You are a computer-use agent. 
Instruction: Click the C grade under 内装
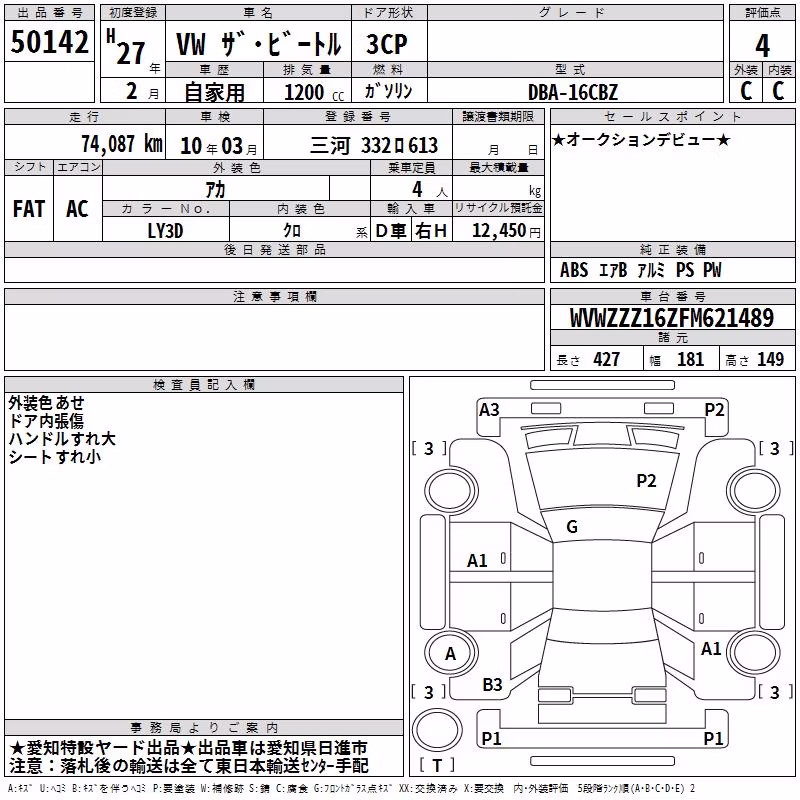778,90
